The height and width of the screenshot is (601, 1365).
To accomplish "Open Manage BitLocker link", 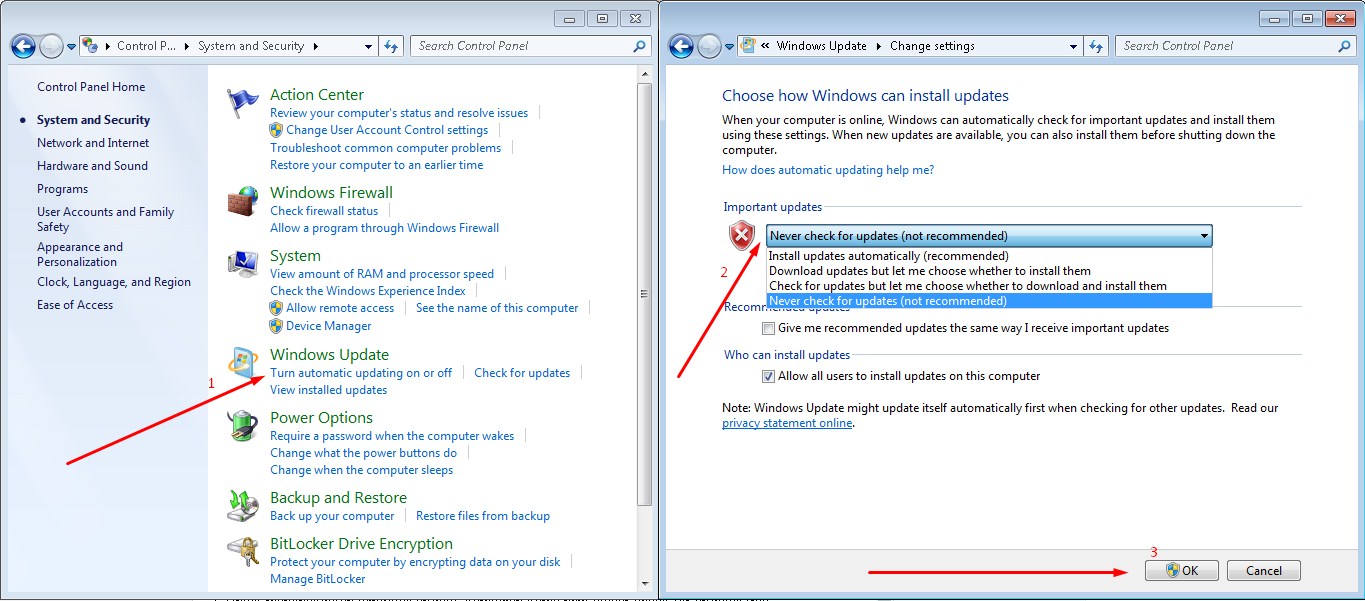I will click(x=318, y=579).
